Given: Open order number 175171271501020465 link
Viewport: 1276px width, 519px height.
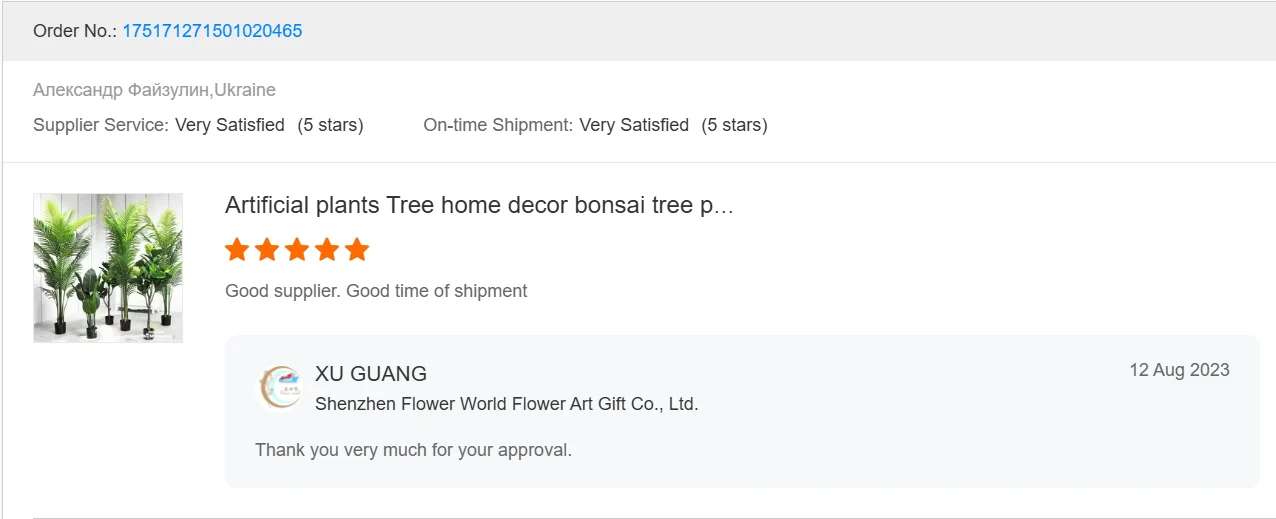Looking at the screenshot, I should click(x=212, y=31).
